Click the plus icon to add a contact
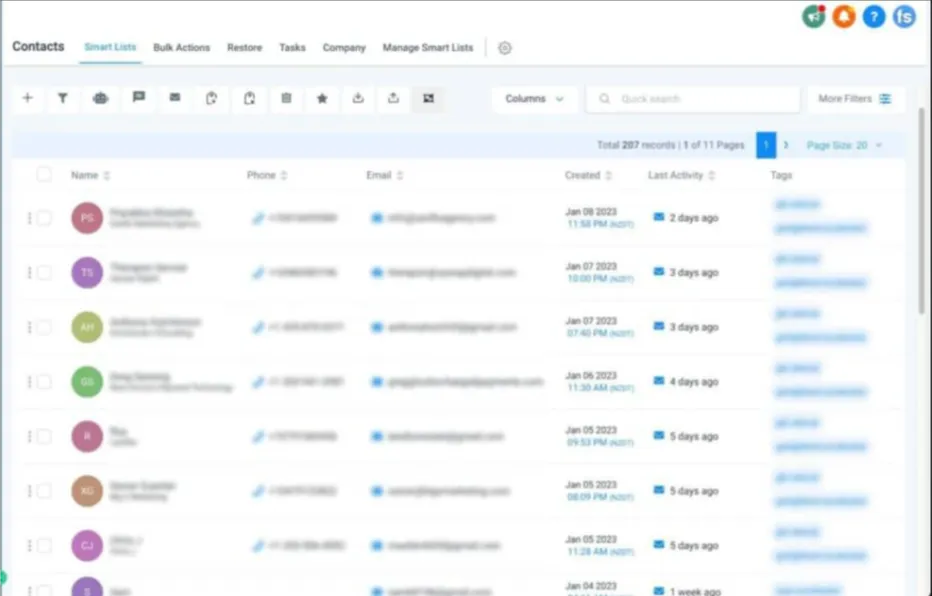Screen dimensions: 932x596 point(27,98)
